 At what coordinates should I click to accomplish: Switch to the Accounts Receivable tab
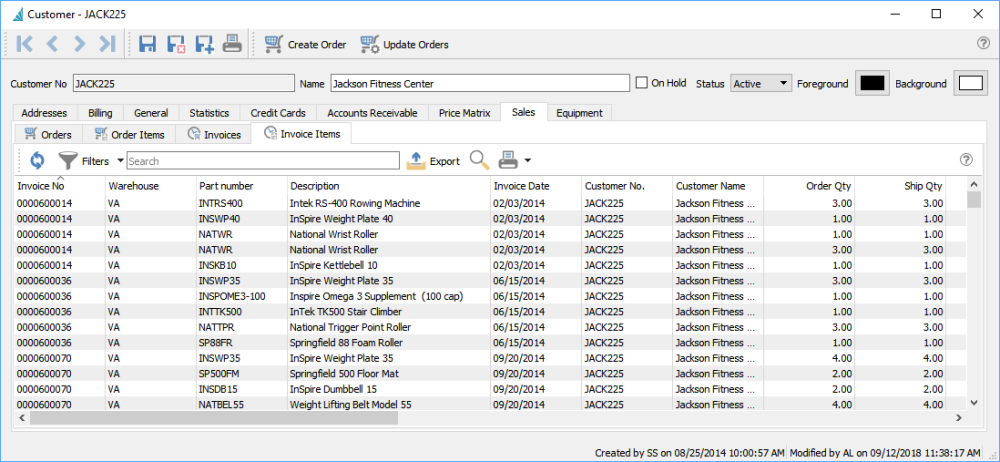372,113
